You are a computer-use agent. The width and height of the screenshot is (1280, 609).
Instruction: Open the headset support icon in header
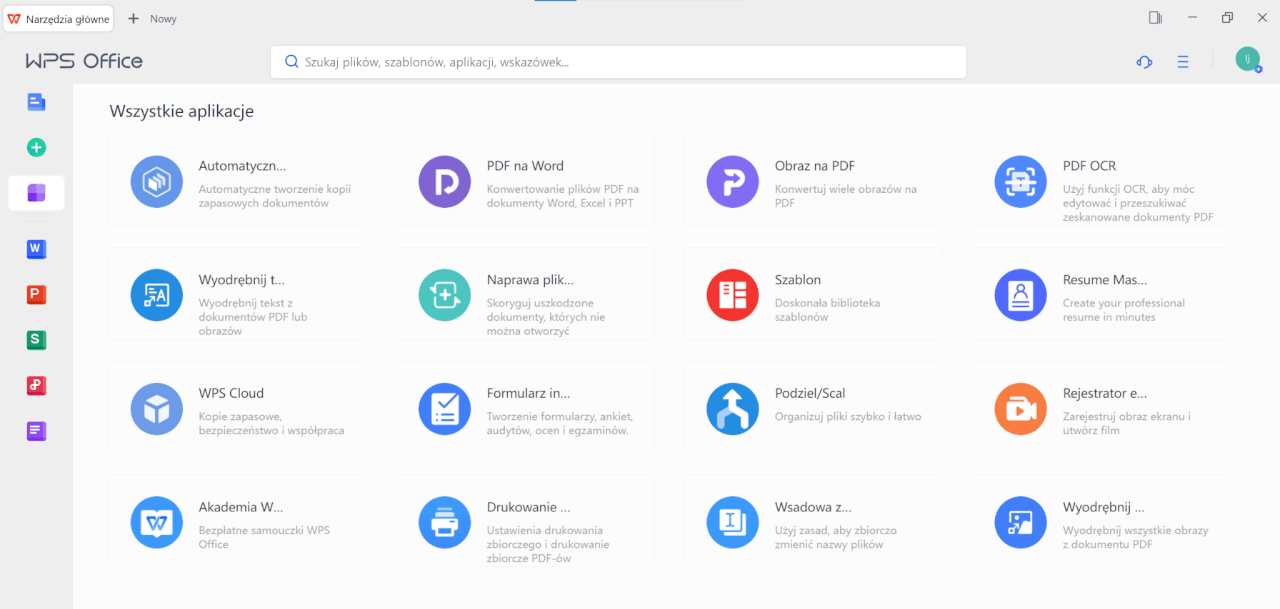pos(1144,62)
